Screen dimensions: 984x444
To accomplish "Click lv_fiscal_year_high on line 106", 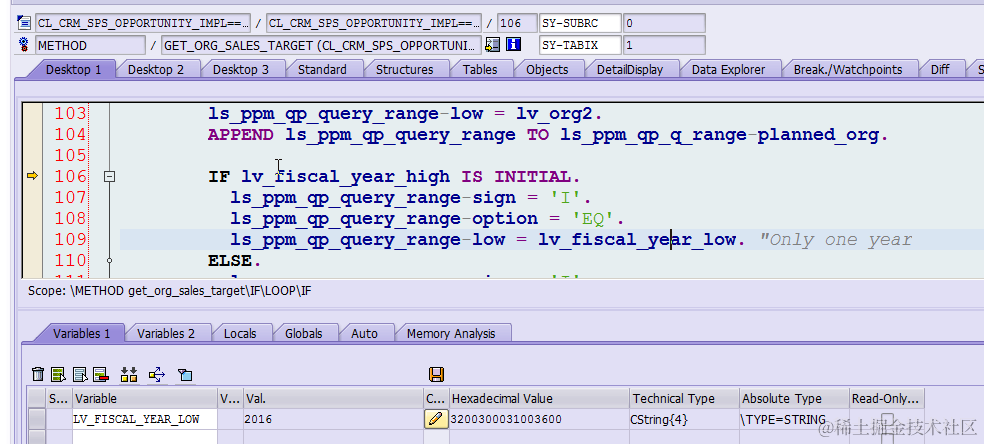I will [345, 177].
